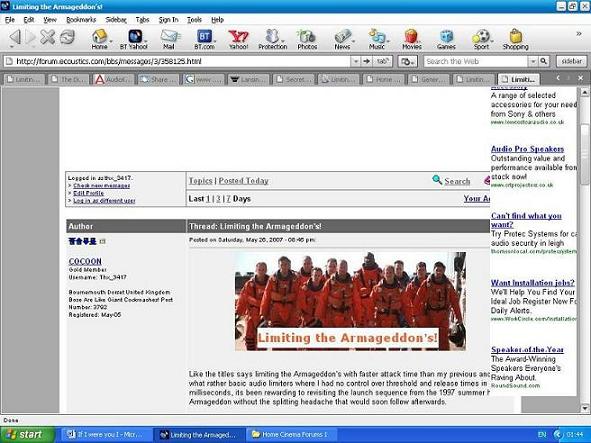The width and height of the screenshot is (591, 443).
Task: Open the Music toolbar icon
Action: (x=377, y=39)
